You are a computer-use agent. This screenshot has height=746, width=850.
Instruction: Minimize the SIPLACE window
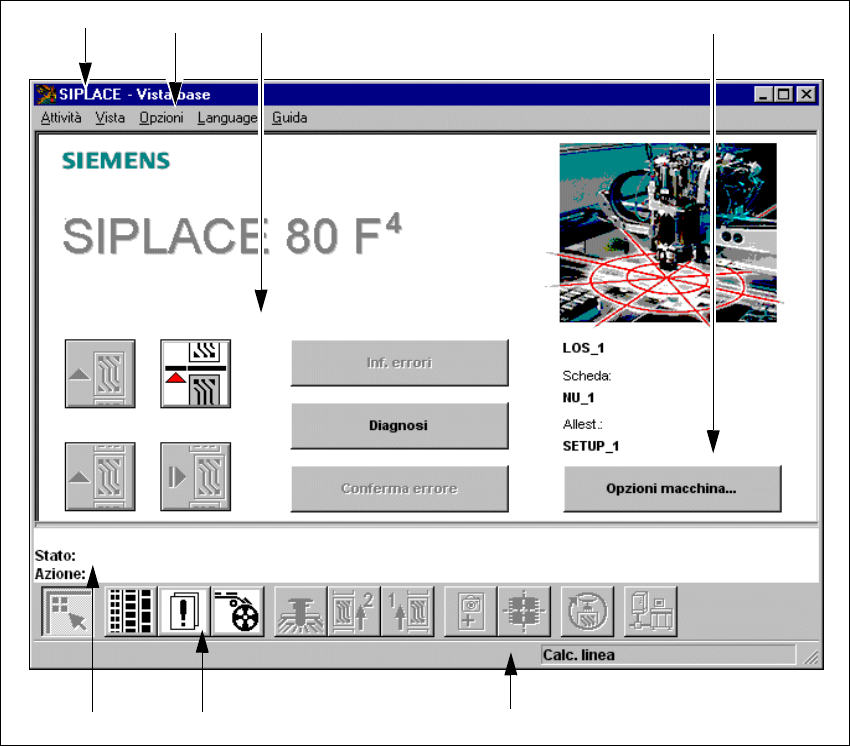tap(764, 94)
